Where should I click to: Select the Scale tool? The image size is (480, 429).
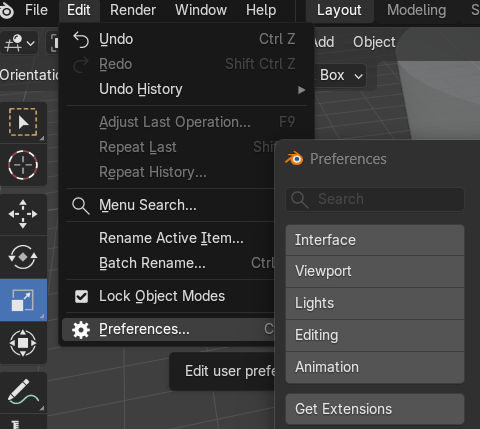(x=23, y=300)
